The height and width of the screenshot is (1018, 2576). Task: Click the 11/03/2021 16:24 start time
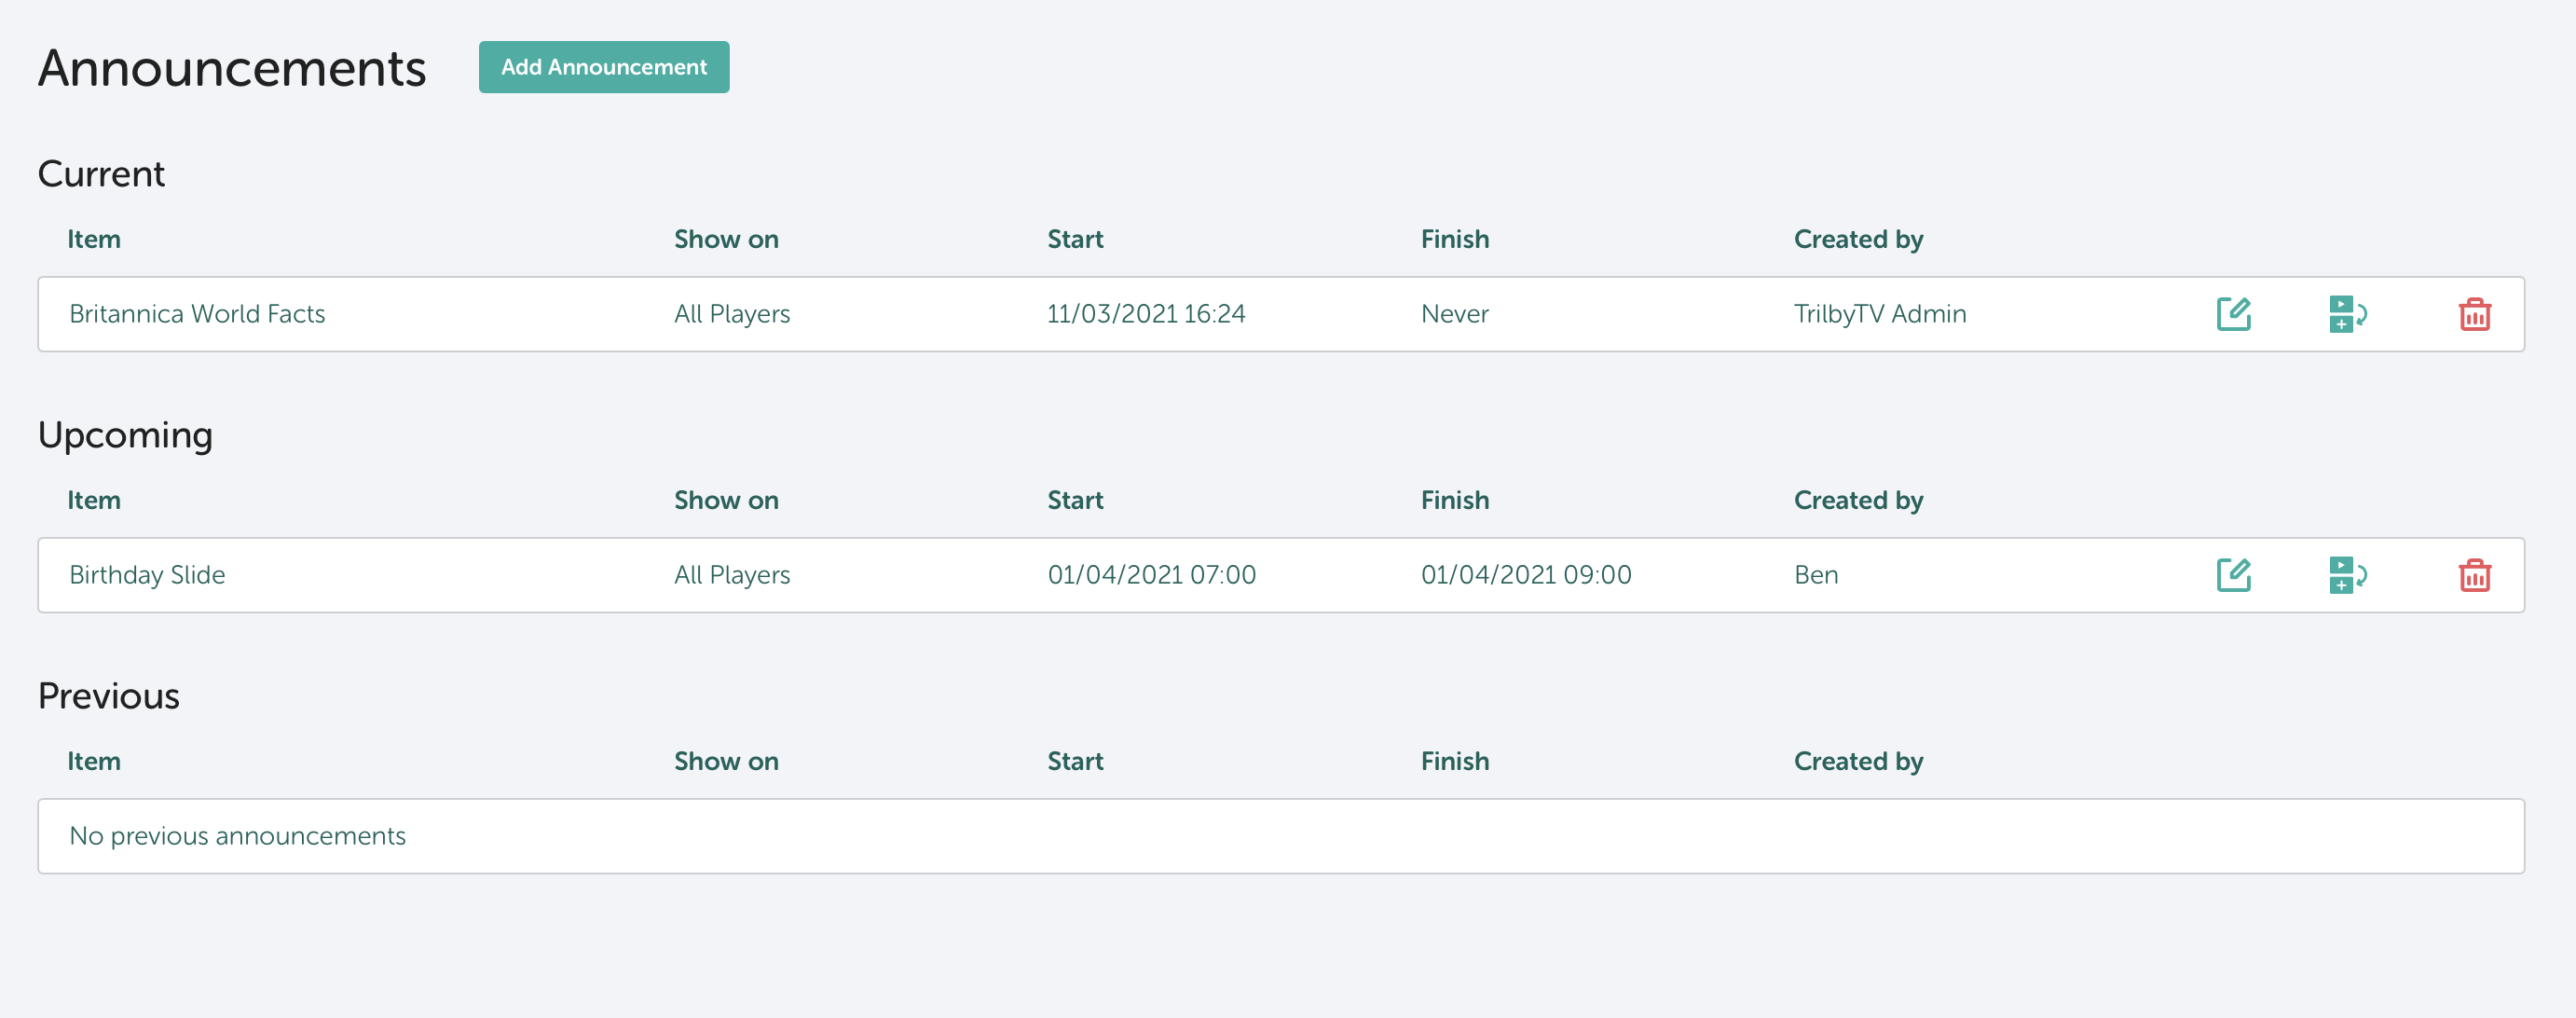[1145, 314]
